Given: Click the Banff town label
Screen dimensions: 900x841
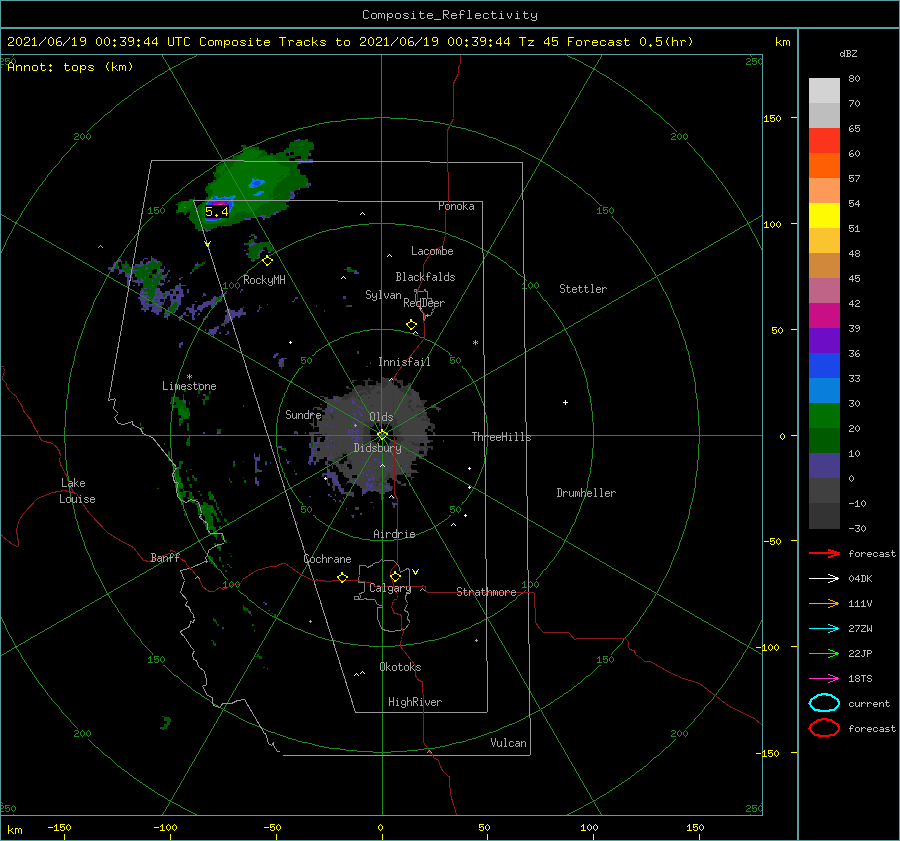Looking at the screenshot, I should tap(165, 557).
